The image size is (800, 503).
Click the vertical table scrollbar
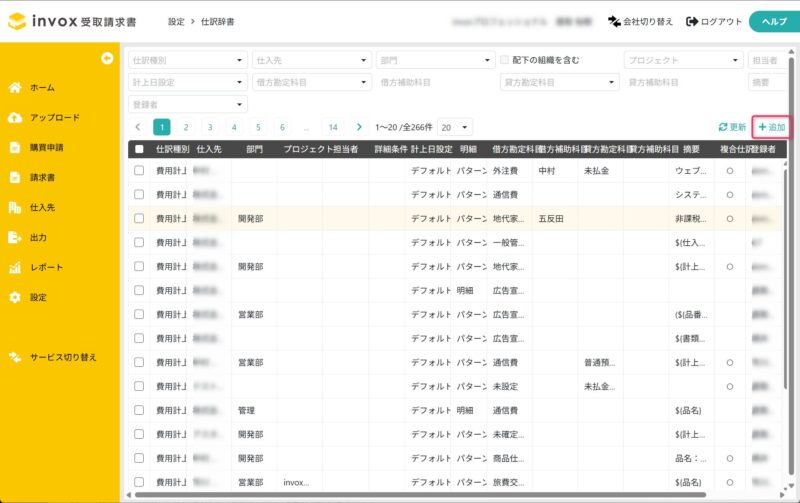(785, 280)
